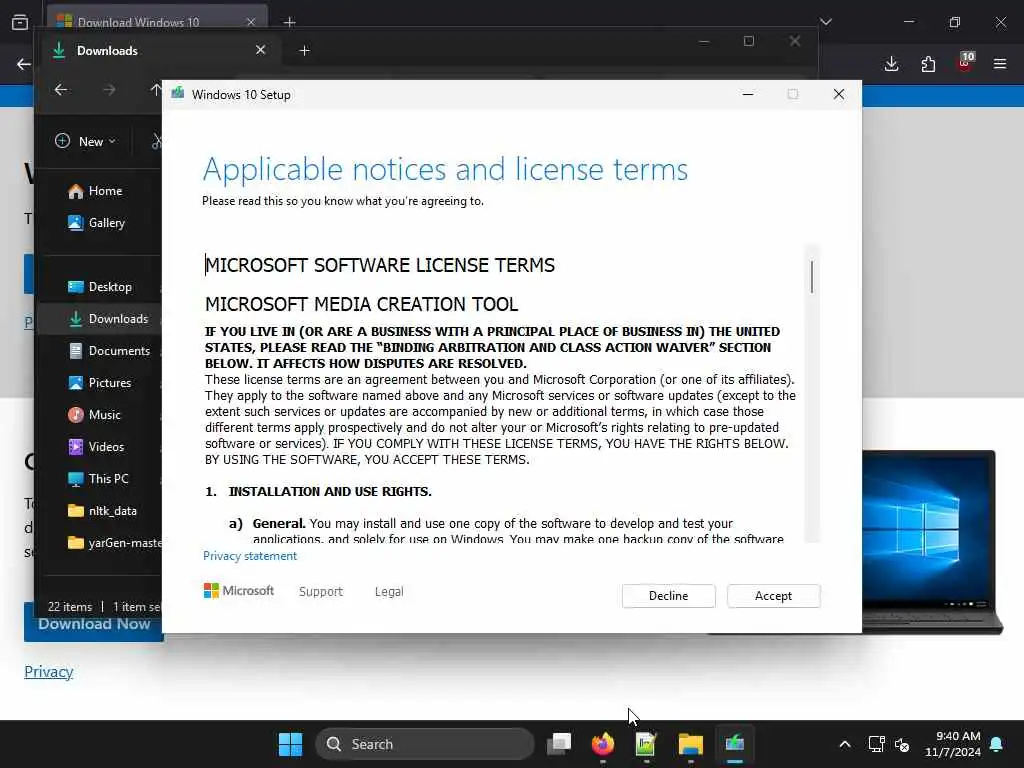Click browser back arrow
Viewport: 1024px width, 768px height.
(x=24, y=64)
